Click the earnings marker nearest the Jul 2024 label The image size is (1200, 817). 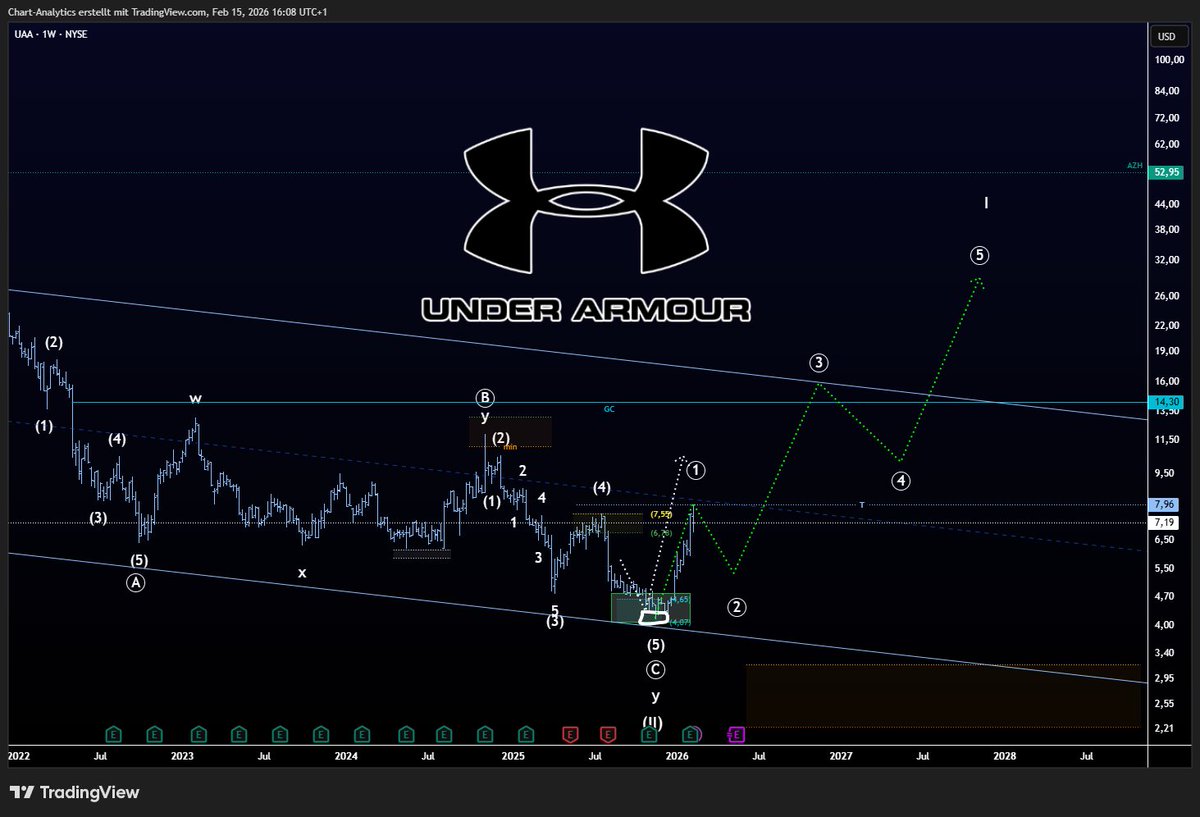[x=446, y=734]
